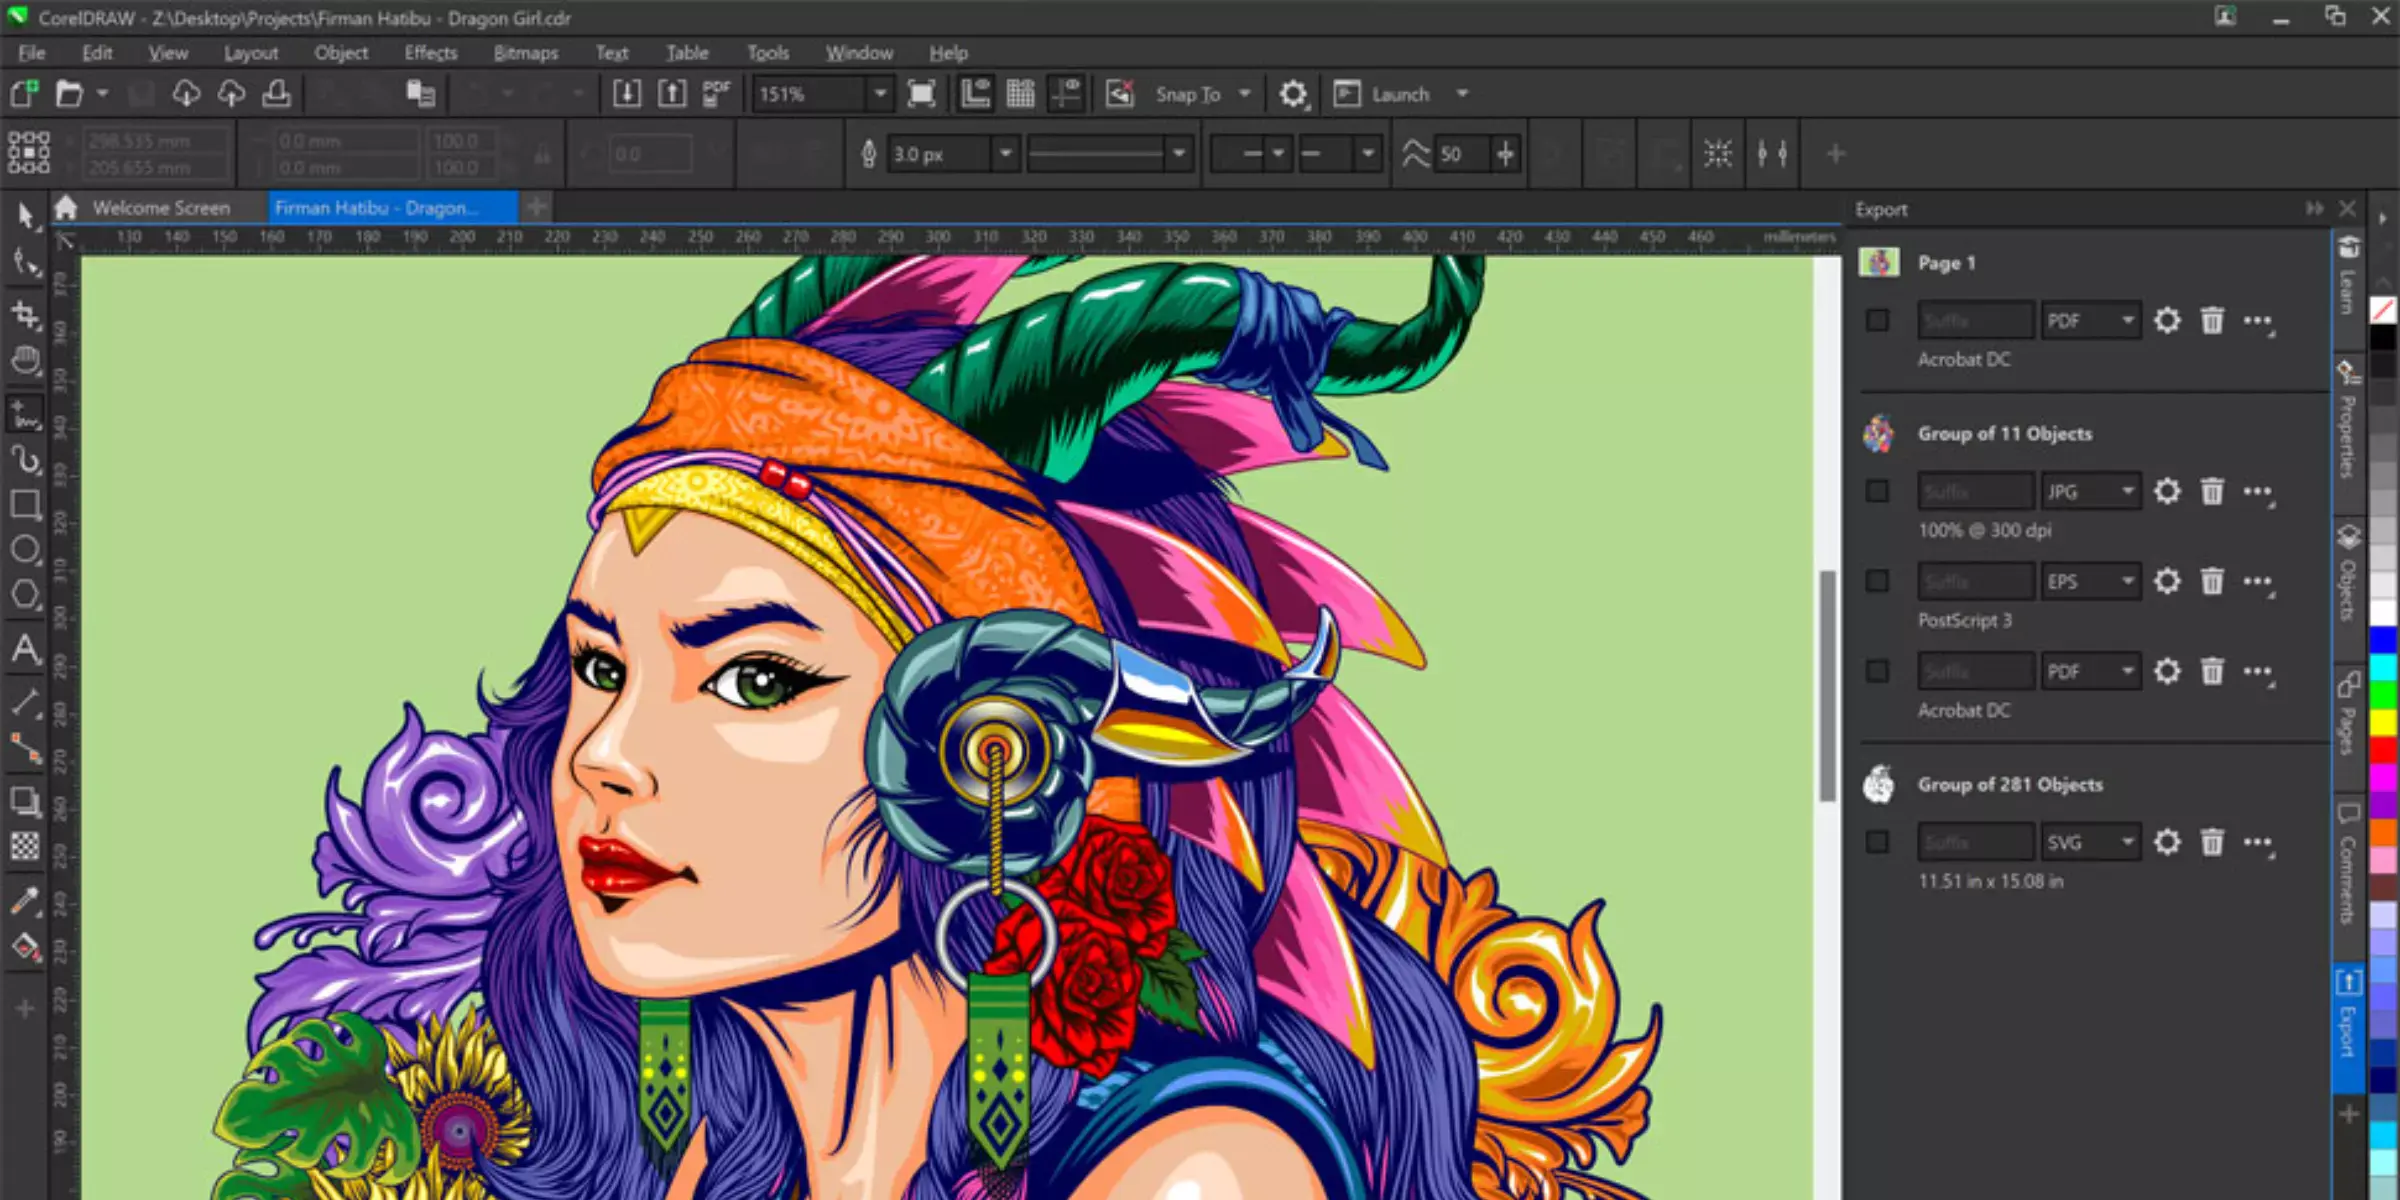
Task: Select the Rectangle tool
Action: 25,505
